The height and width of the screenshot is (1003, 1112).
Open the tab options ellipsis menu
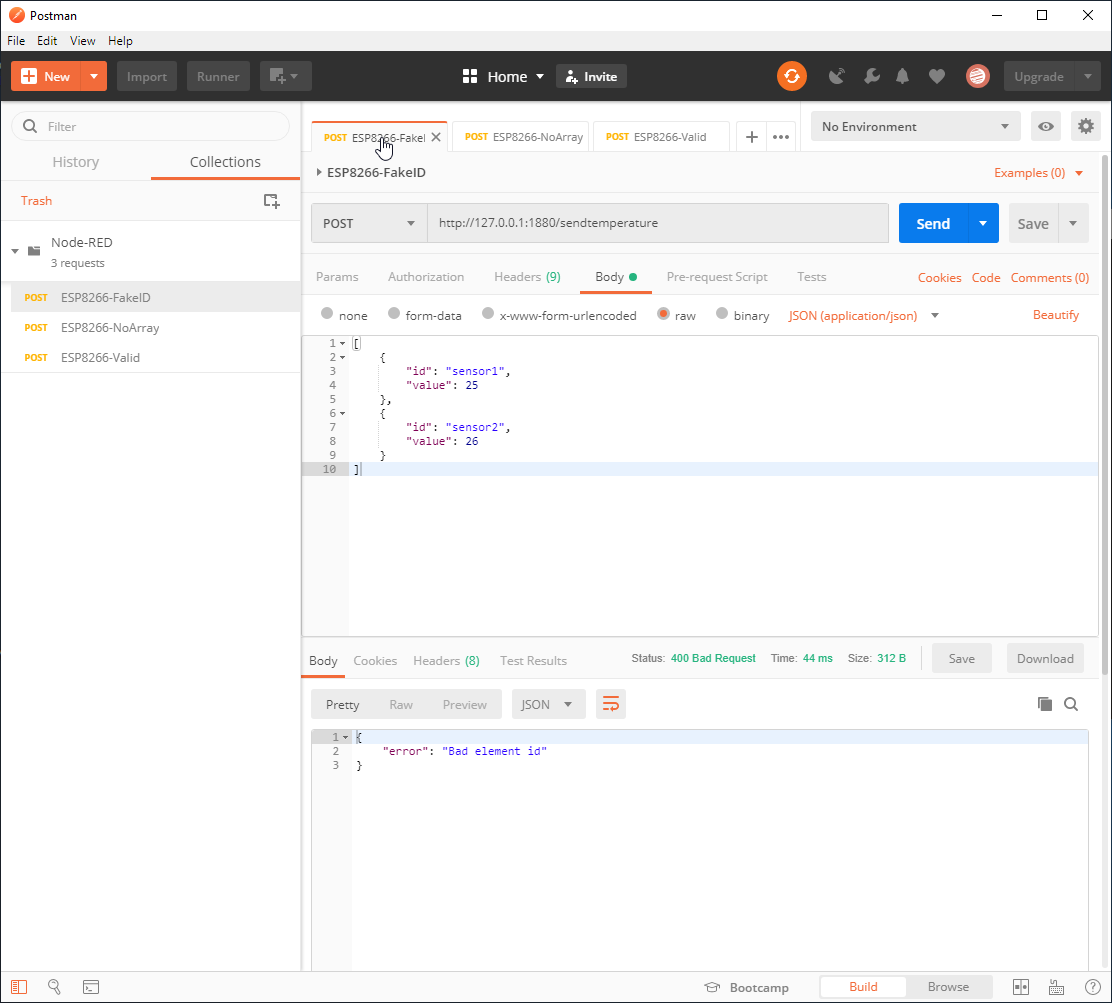tap(781, 137)
